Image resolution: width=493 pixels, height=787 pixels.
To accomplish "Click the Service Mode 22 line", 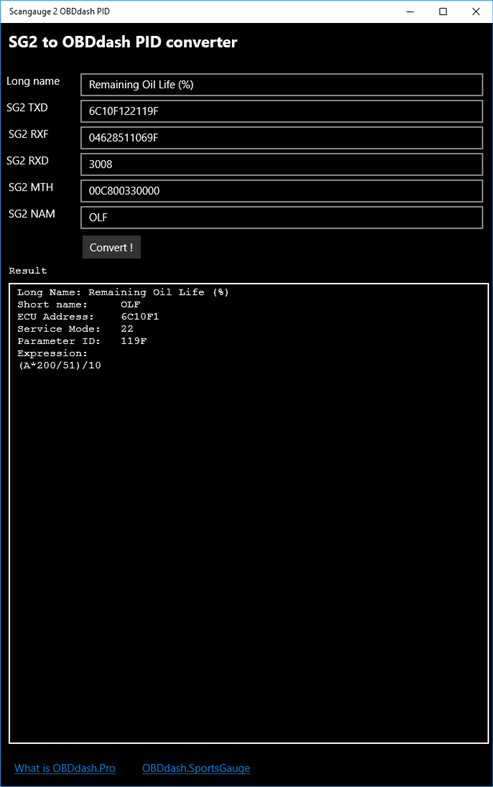I will click(75, 329).
